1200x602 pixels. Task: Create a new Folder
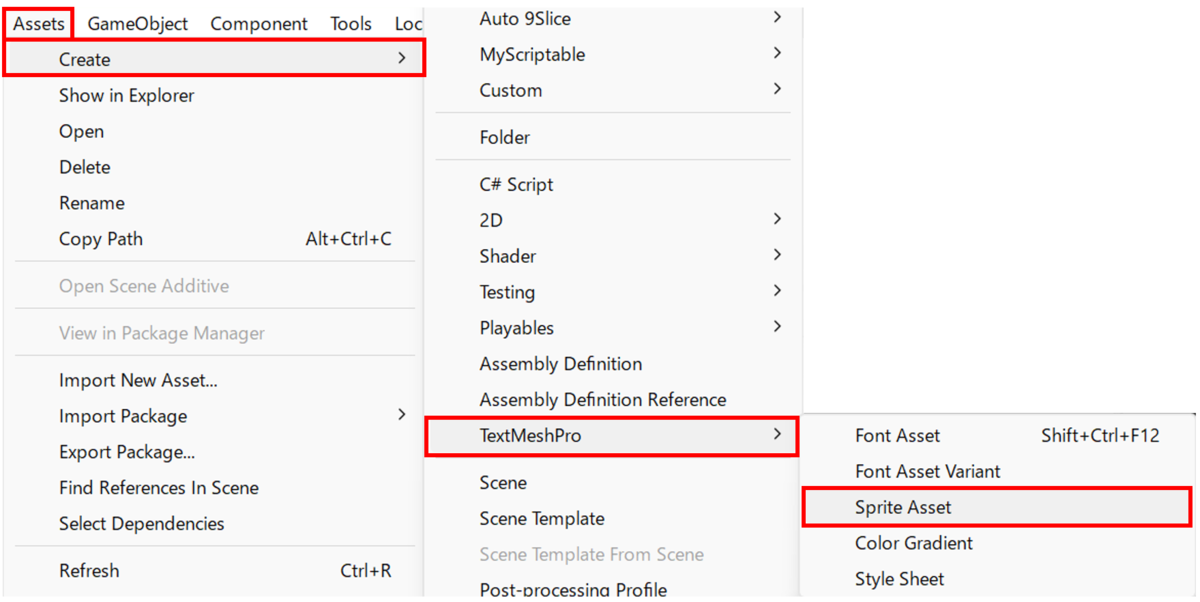pyautogui.click(x=505, y=137)
